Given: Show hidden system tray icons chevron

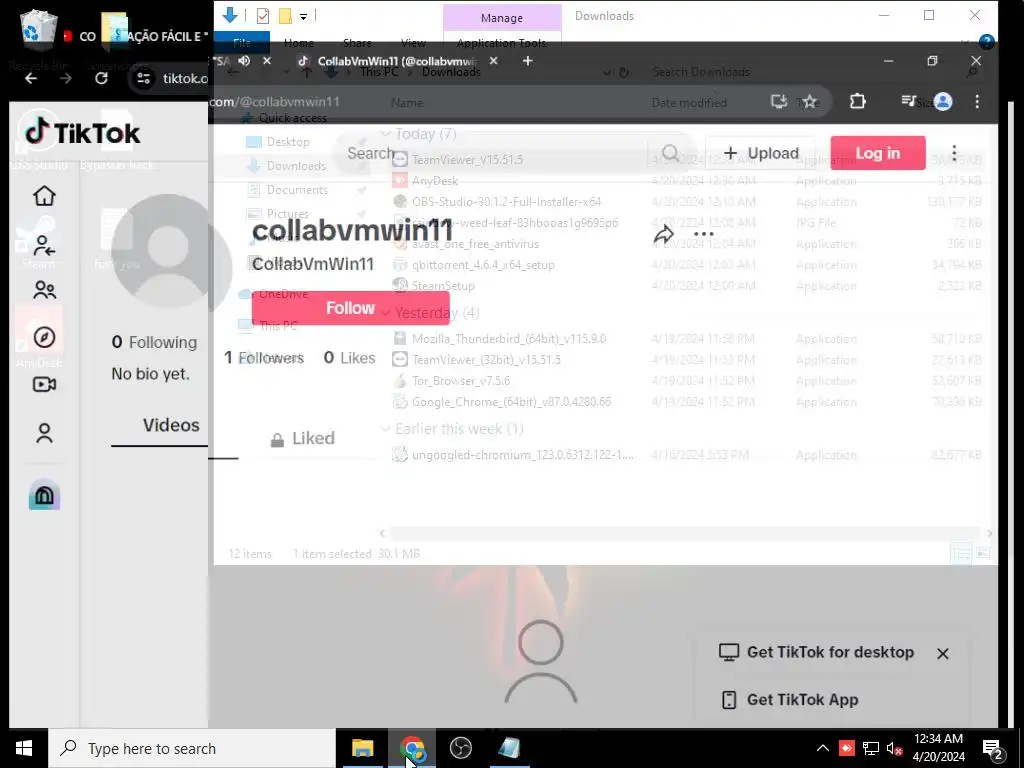Looking at the screenshot, I should [x=823, y=748].
